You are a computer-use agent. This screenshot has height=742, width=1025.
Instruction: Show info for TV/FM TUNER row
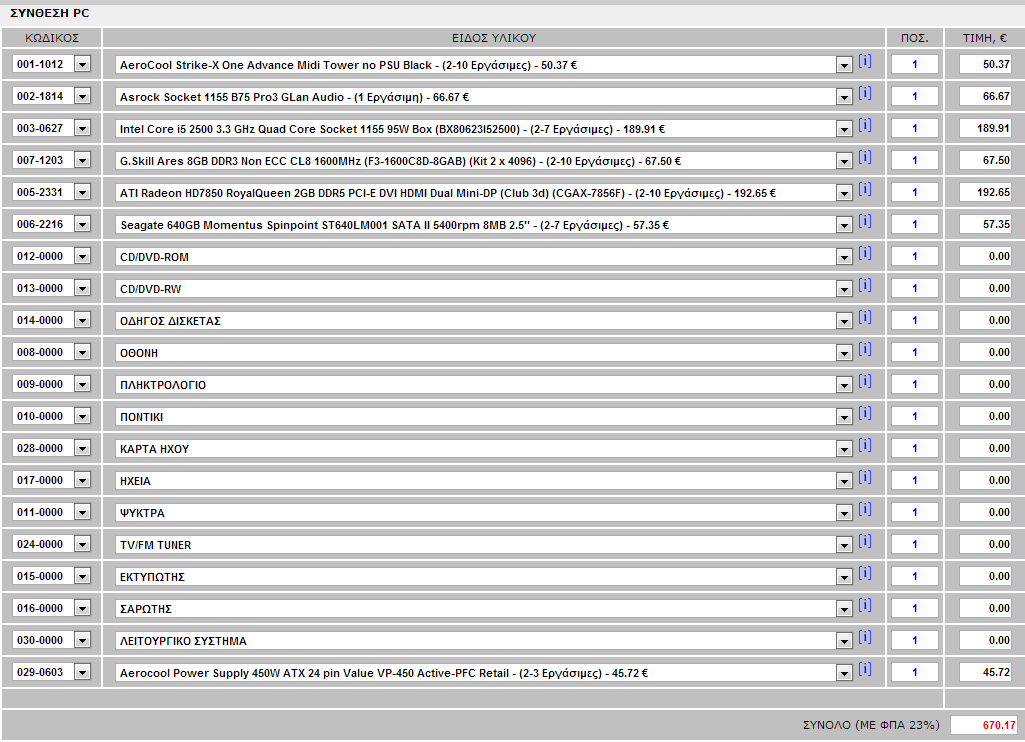(864, 541)
